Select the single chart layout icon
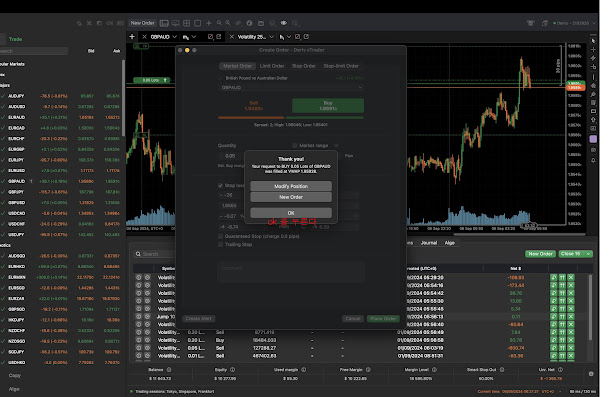 [198, 23]
